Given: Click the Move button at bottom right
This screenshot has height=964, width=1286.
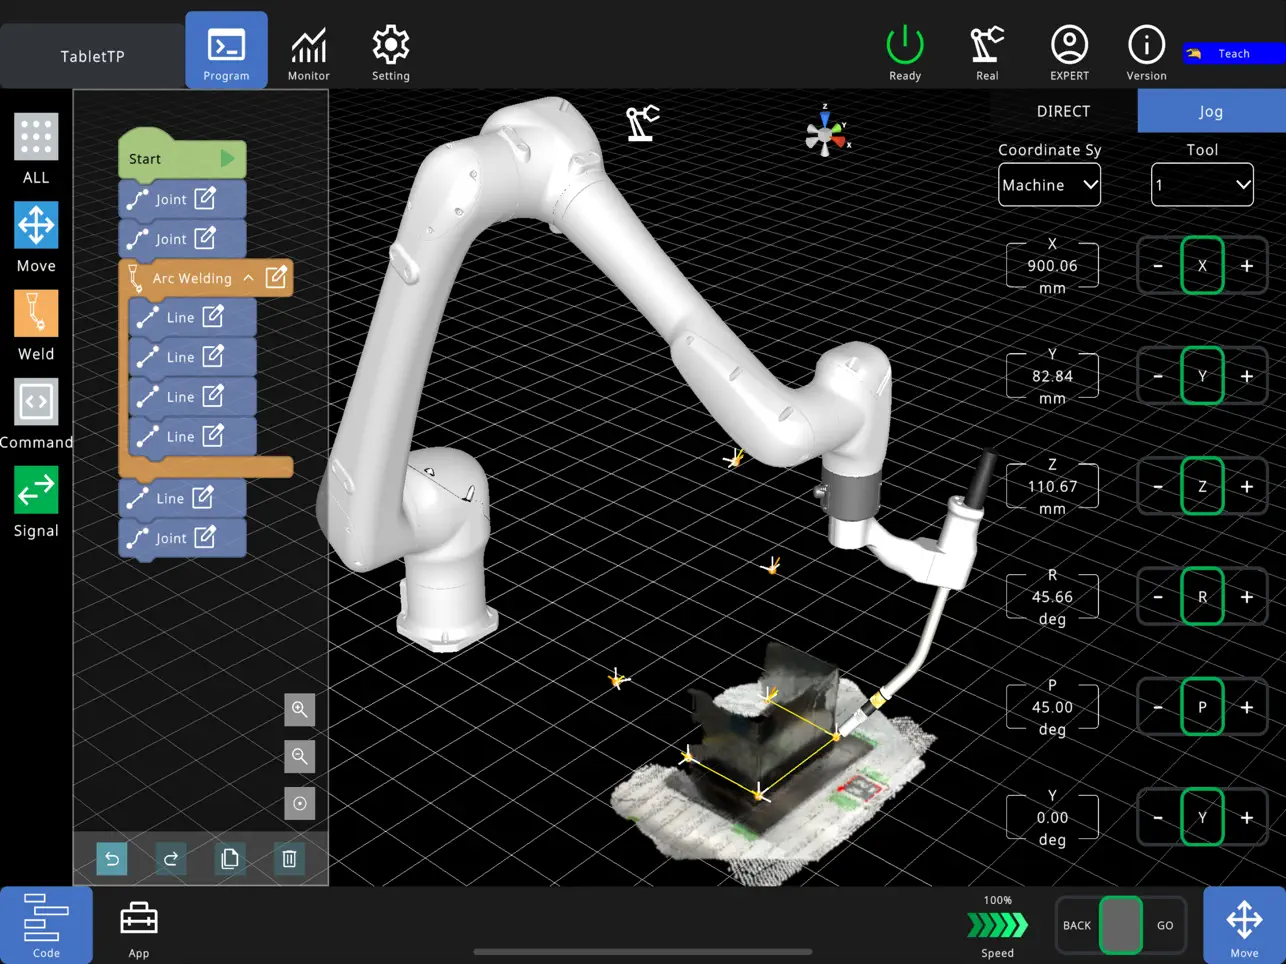Looking at the screenshot, I should point(1244,925).
